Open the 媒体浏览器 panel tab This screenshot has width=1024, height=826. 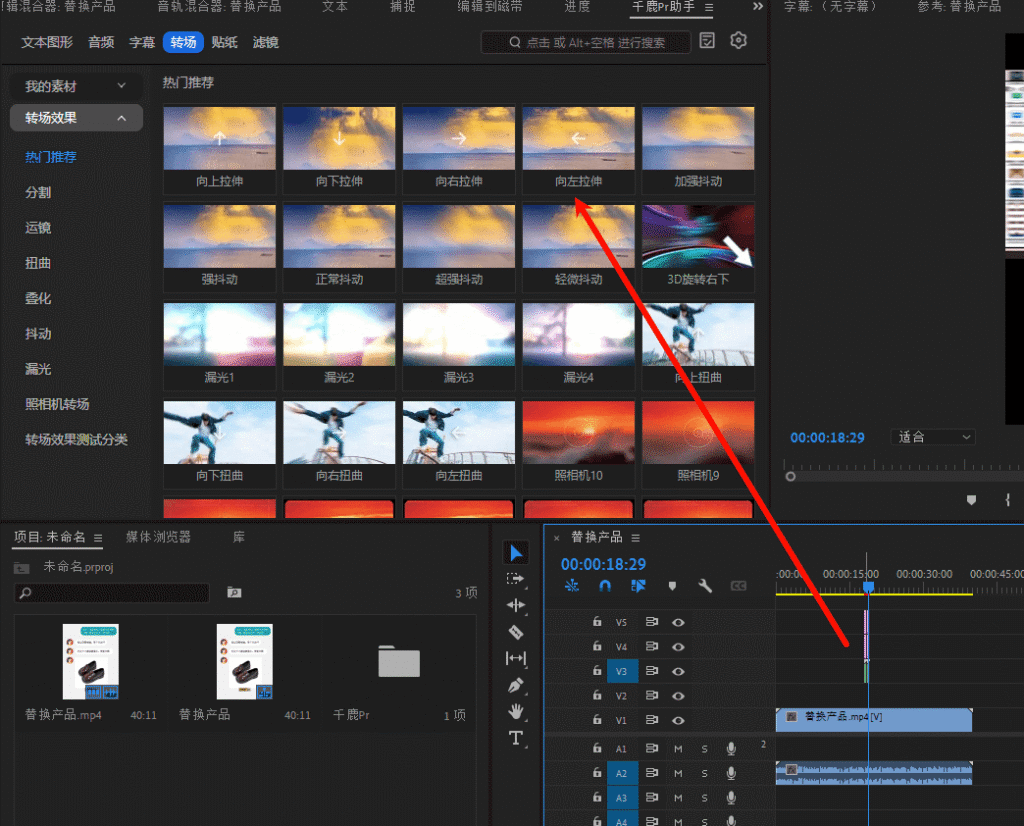[x=158, y=537]
